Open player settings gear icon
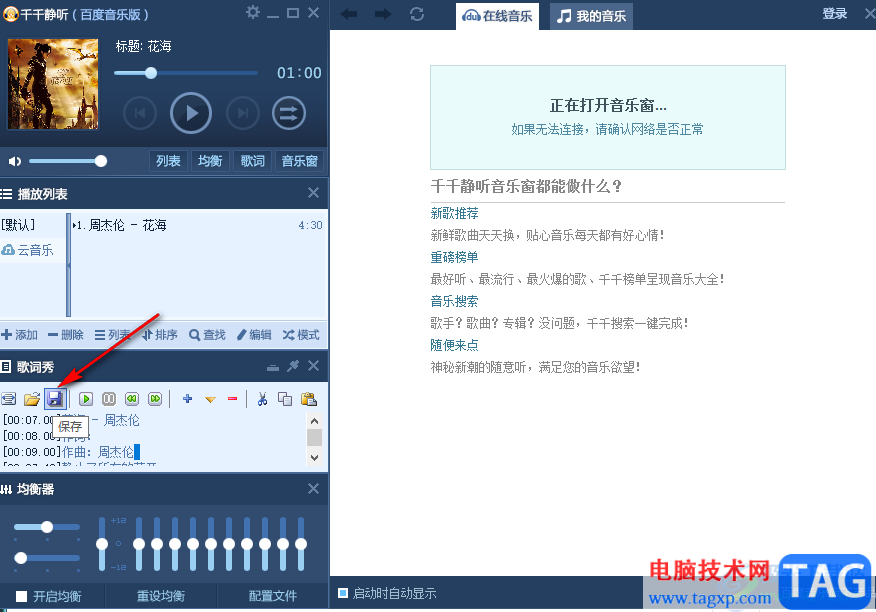Viewport: 876px width, 612px height. pos(253,12)
